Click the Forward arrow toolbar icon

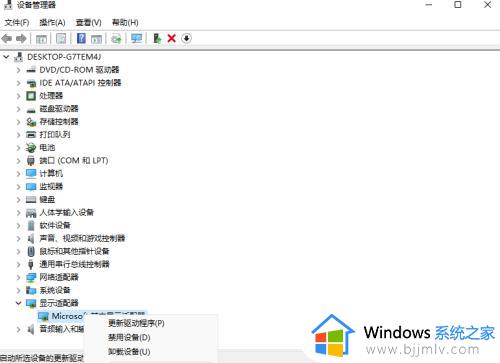point(21,39)
